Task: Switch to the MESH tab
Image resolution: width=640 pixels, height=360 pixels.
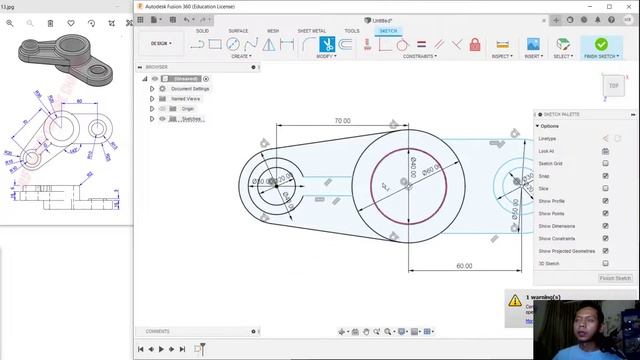Action: point(273,31)
